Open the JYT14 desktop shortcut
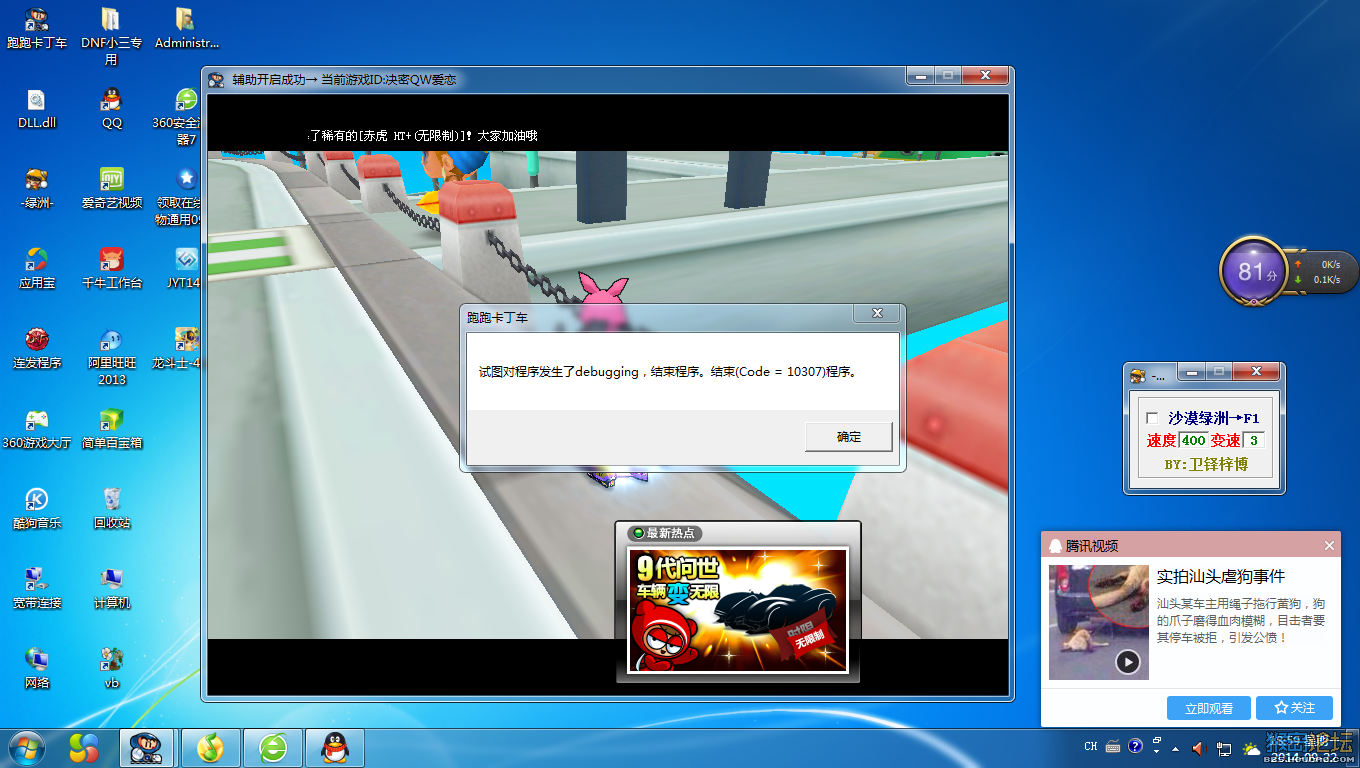 pos(186,268)
